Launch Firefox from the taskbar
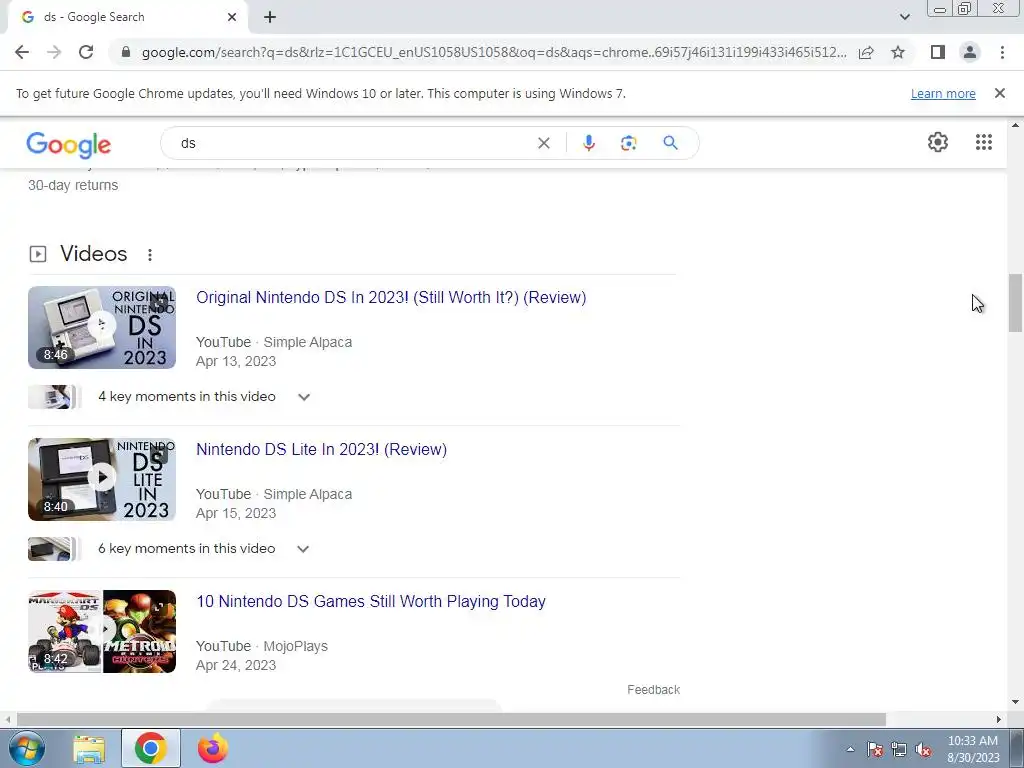The image size is (1024, 768). pos(213,748)
